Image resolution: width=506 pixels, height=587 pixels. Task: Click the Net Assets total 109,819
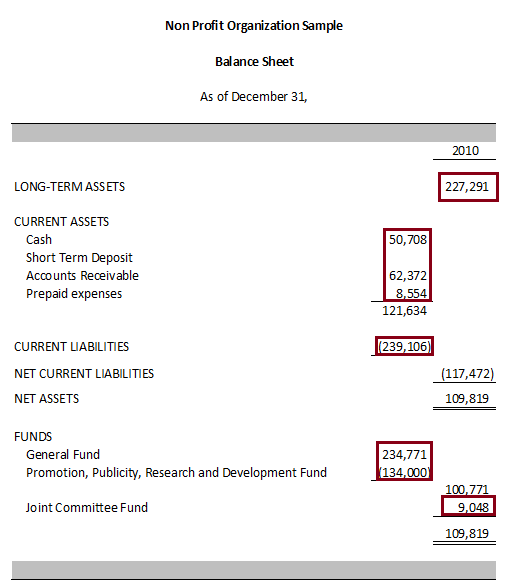(467, 398)
